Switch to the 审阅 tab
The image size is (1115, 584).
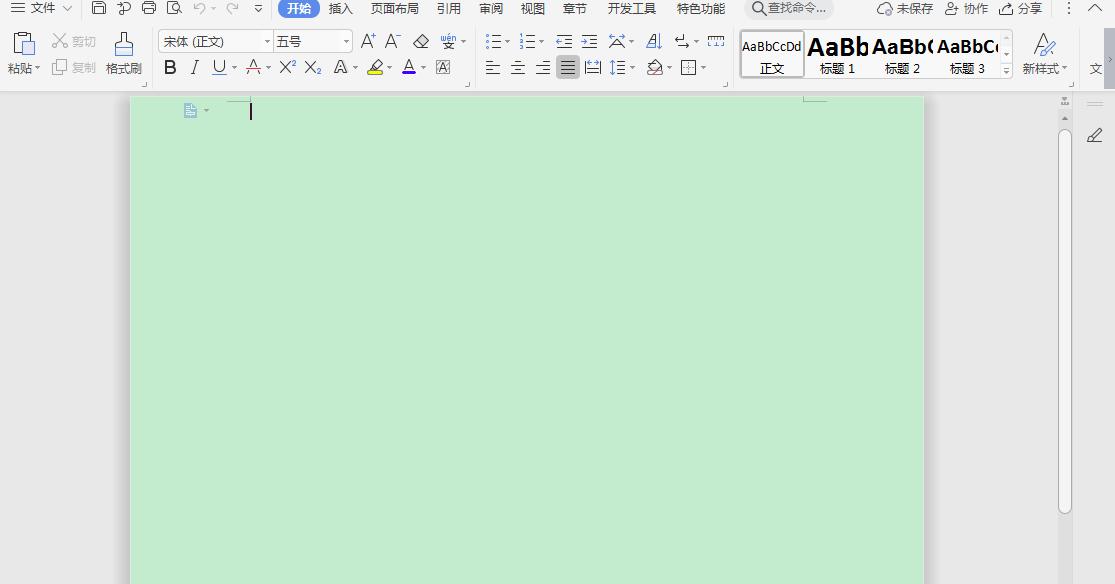491,9
